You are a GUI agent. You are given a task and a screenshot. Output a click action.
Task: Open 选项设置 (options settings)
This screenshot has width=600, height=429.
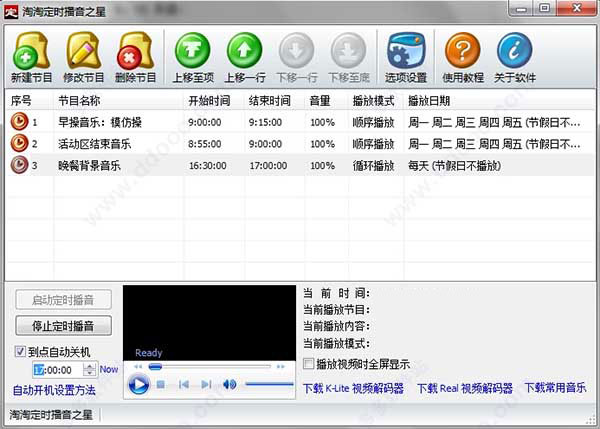402,51
